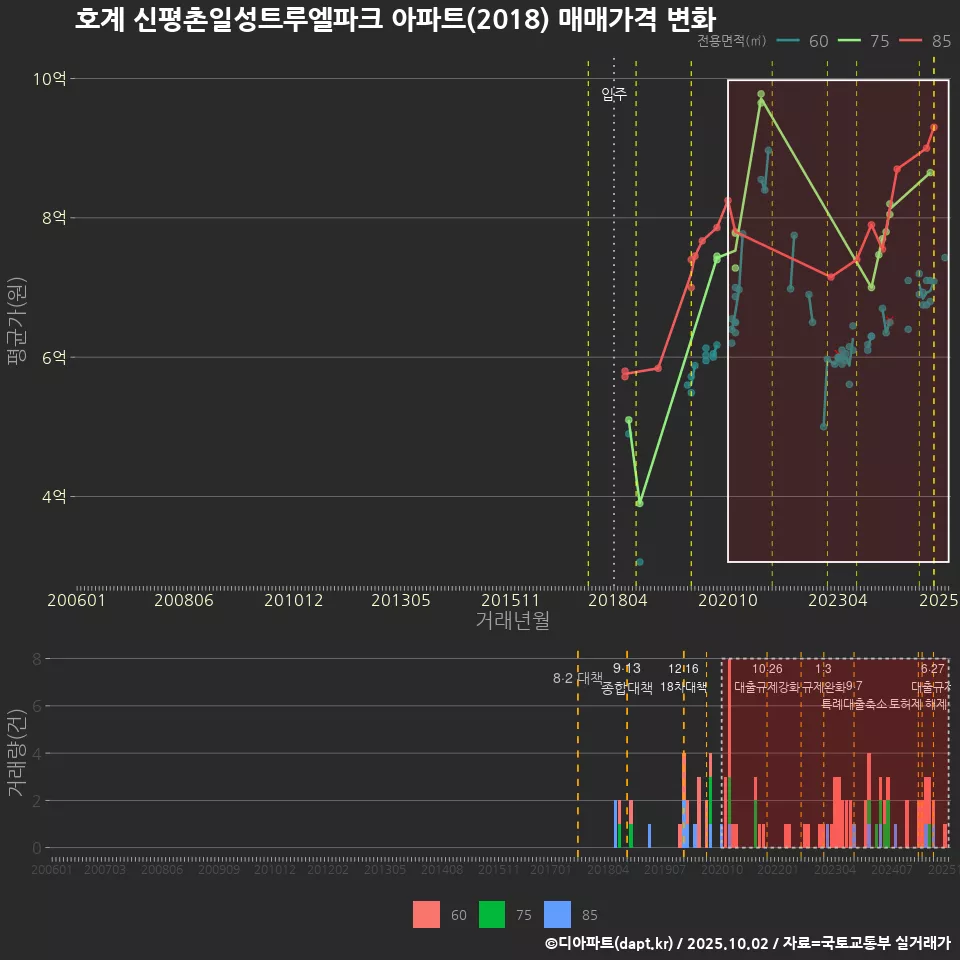
Task: Select the green 75㎡ peak point near 10억
Action: click(761, 94)
